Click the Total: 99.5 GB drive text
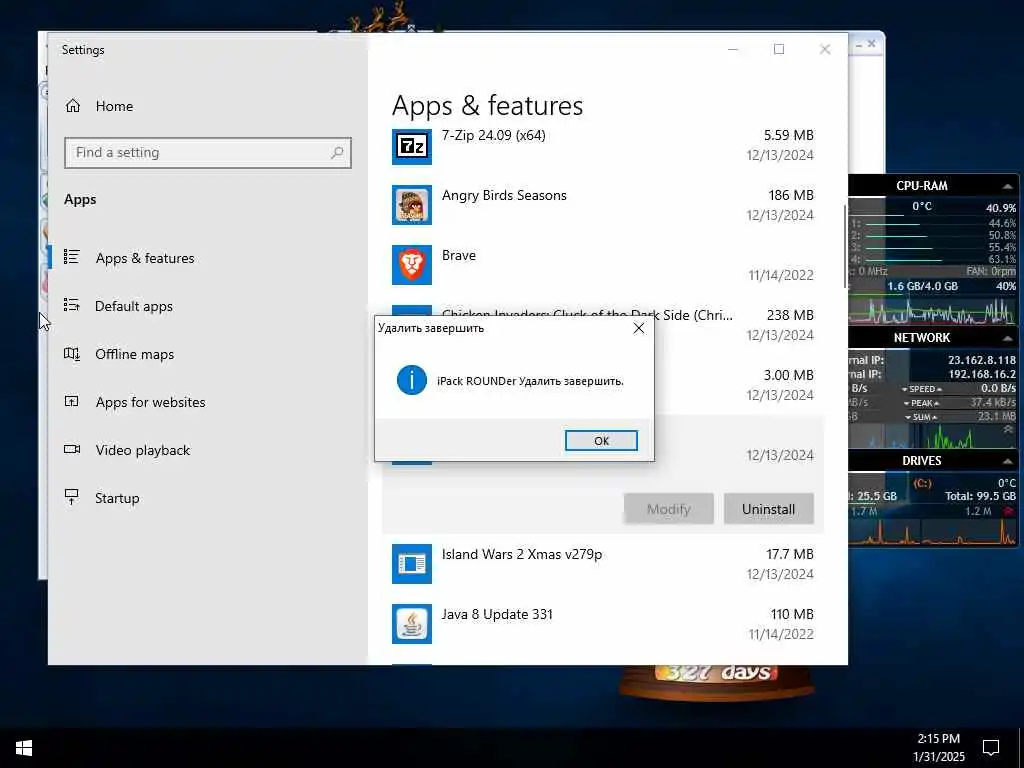Screen dimensions: 1024x768 tap(980, 496)
